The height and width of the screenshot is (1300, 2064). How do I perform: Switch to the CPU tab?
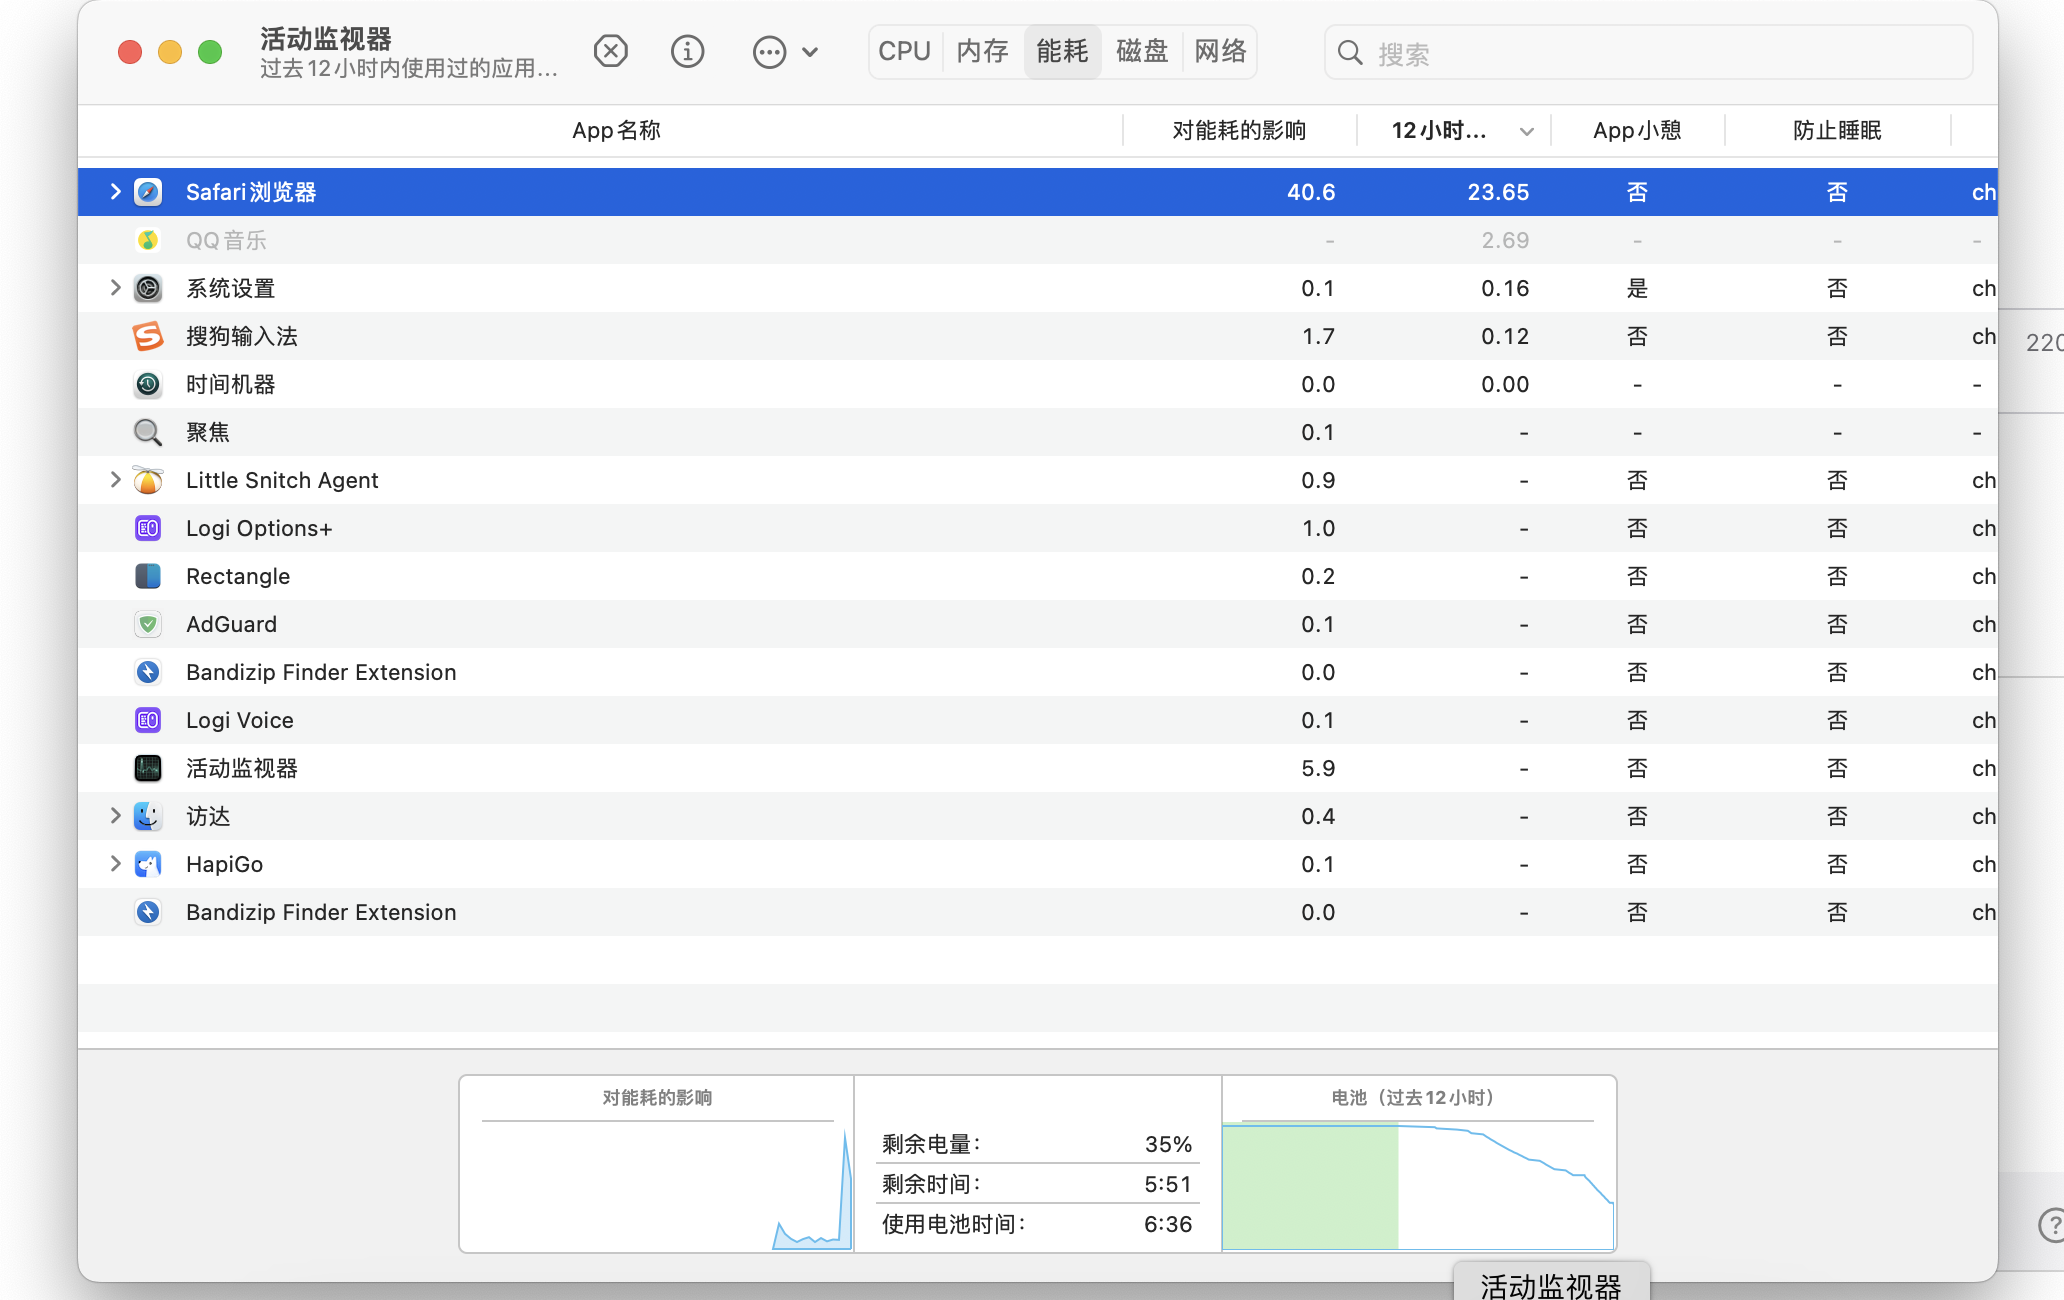click(x=904, y=51)
